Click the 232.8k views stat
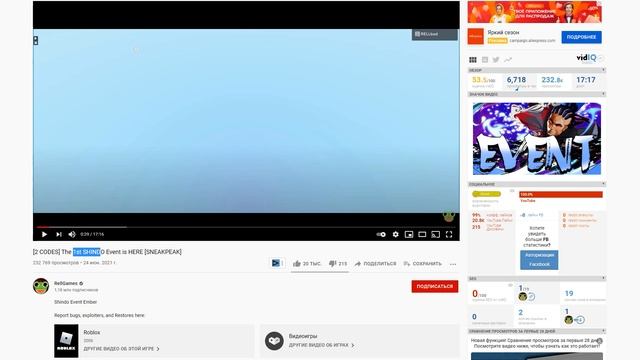 click(552, 80)
